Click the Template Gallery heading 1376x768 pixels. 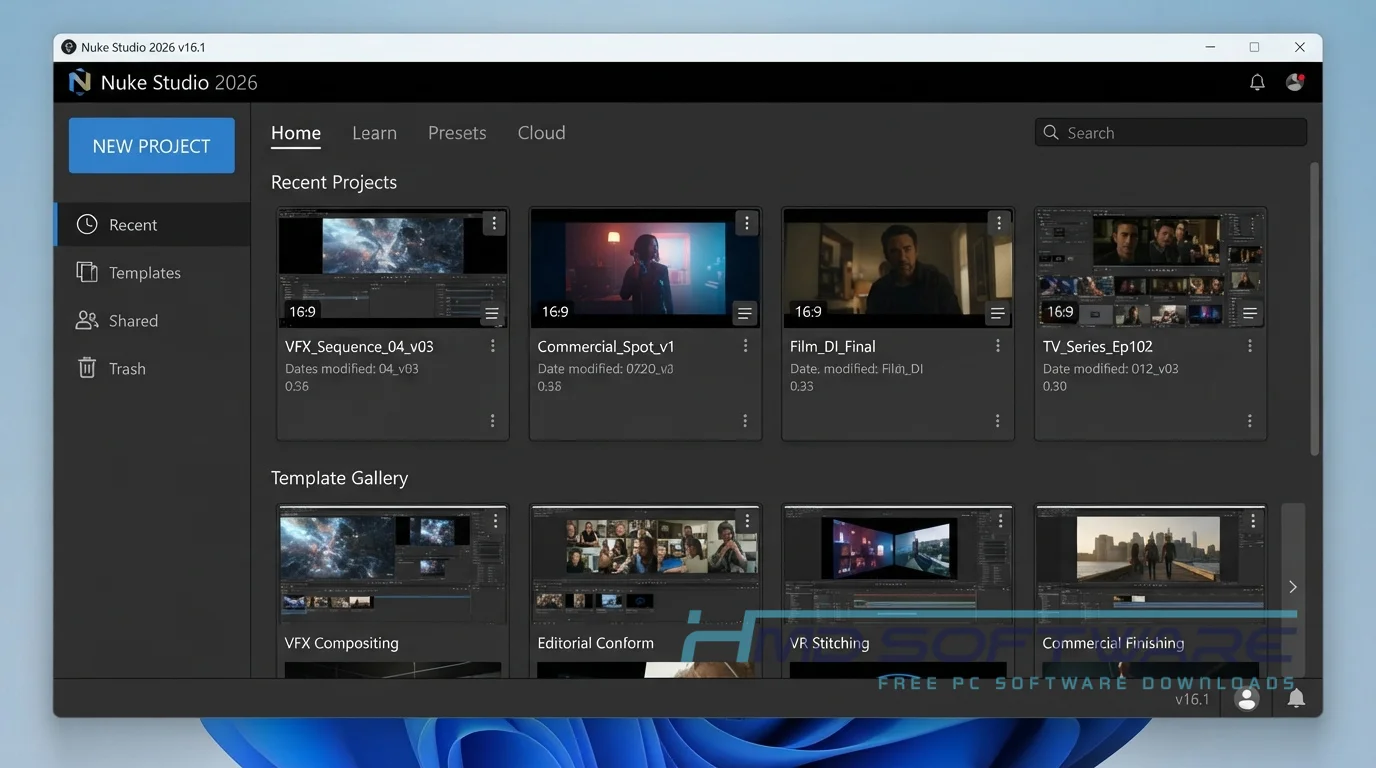pyautogui.click(x=339, y=478)
